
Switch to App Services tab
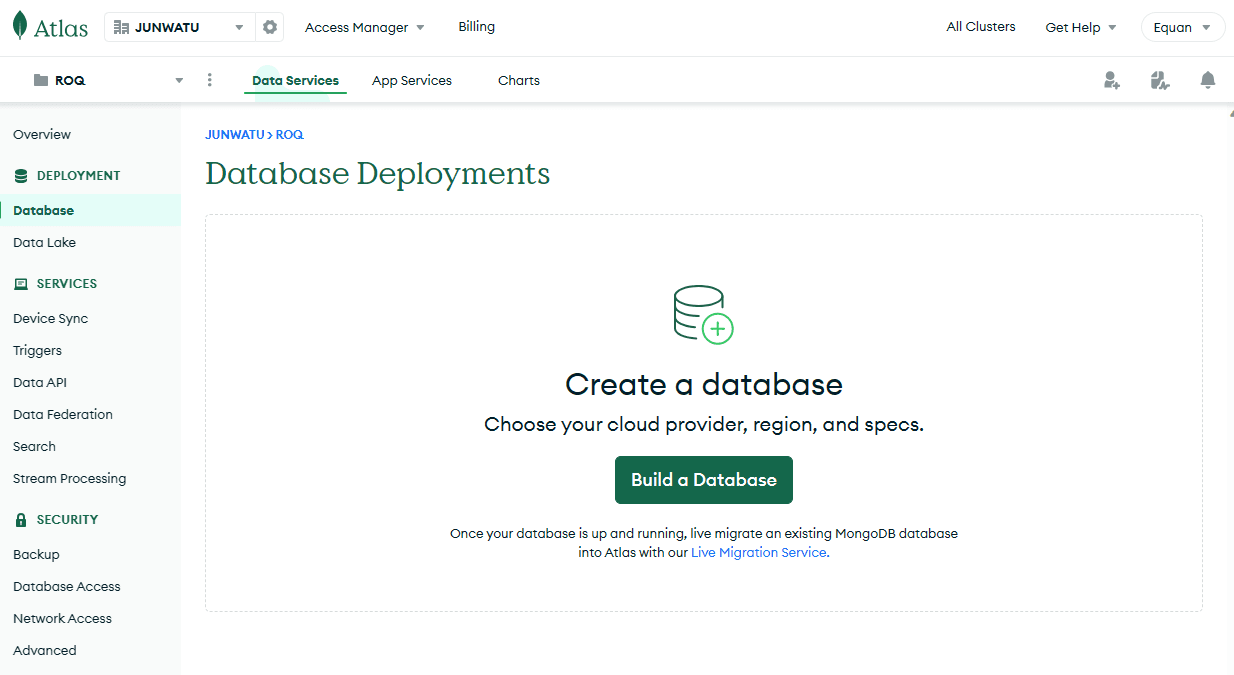412,81
